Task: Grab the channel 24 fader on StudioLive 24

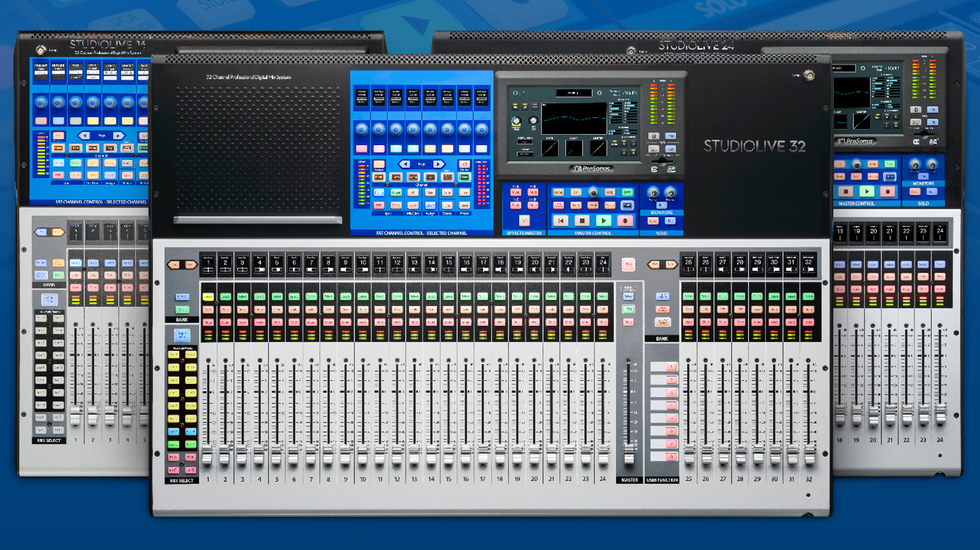Action: [x=940, y=414]
